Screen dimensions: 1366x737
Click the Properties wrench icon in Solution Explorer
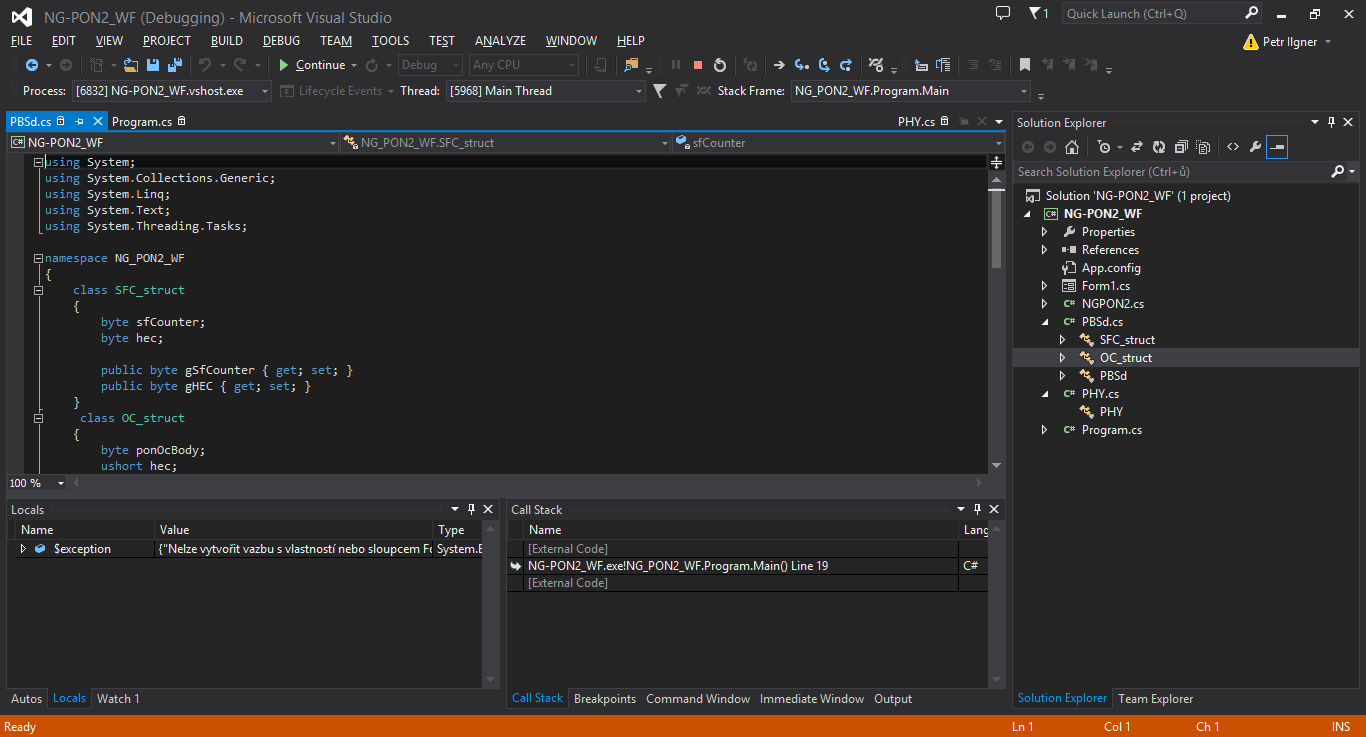tap(1255, 147)
